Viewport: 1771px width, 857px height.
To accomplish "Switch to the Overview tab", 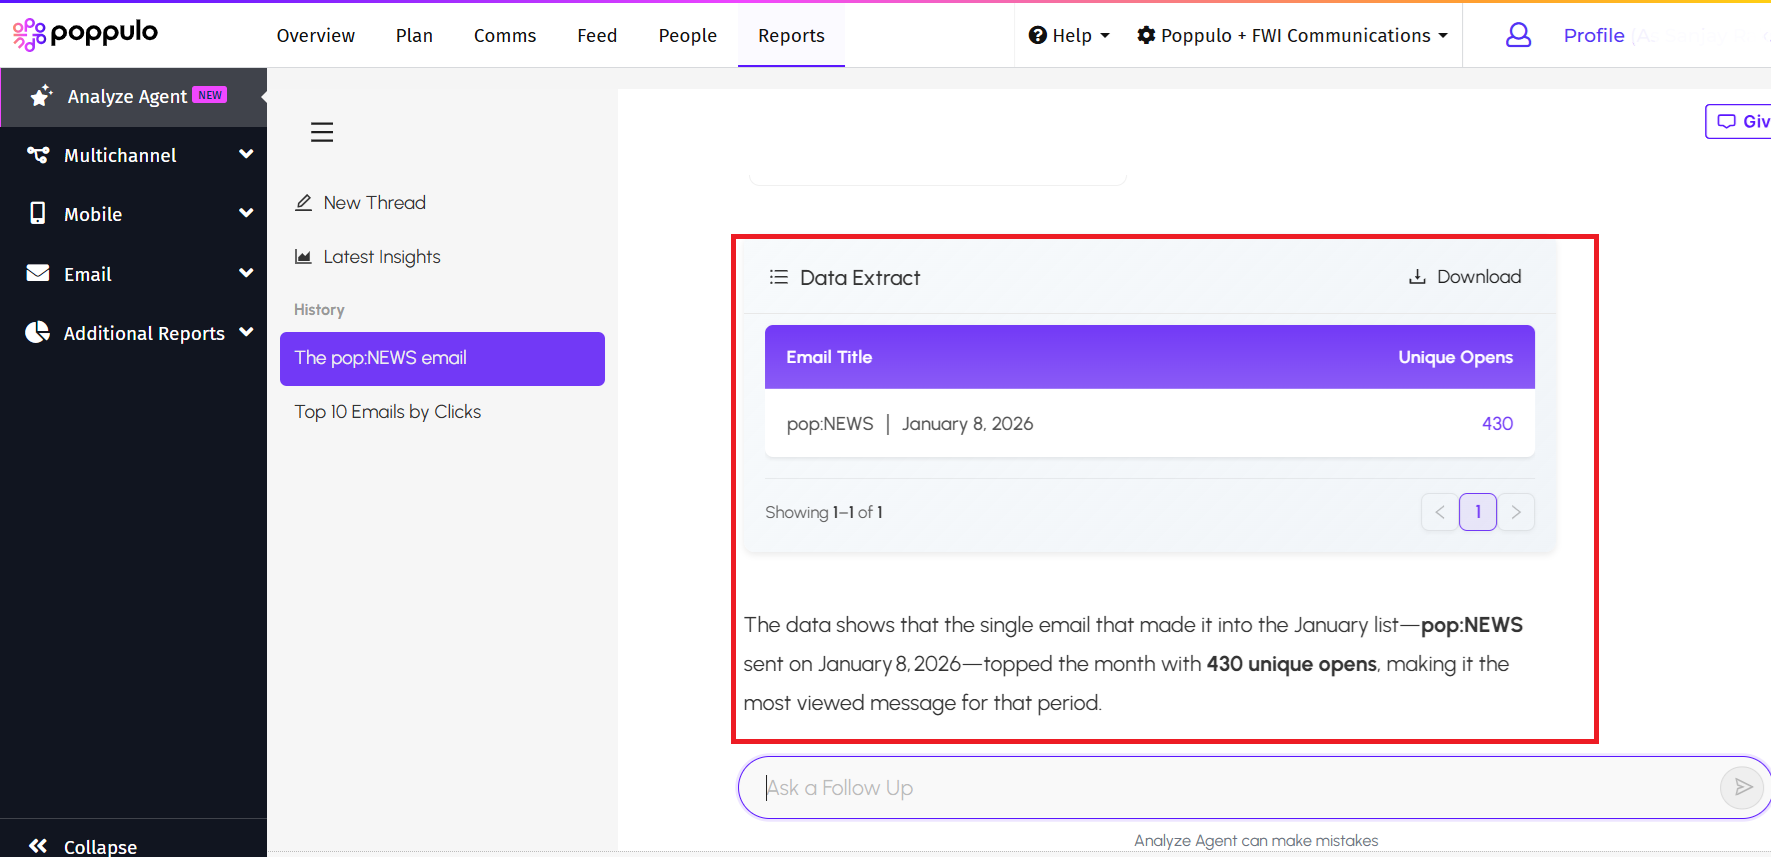I will [x=315, y=35].
